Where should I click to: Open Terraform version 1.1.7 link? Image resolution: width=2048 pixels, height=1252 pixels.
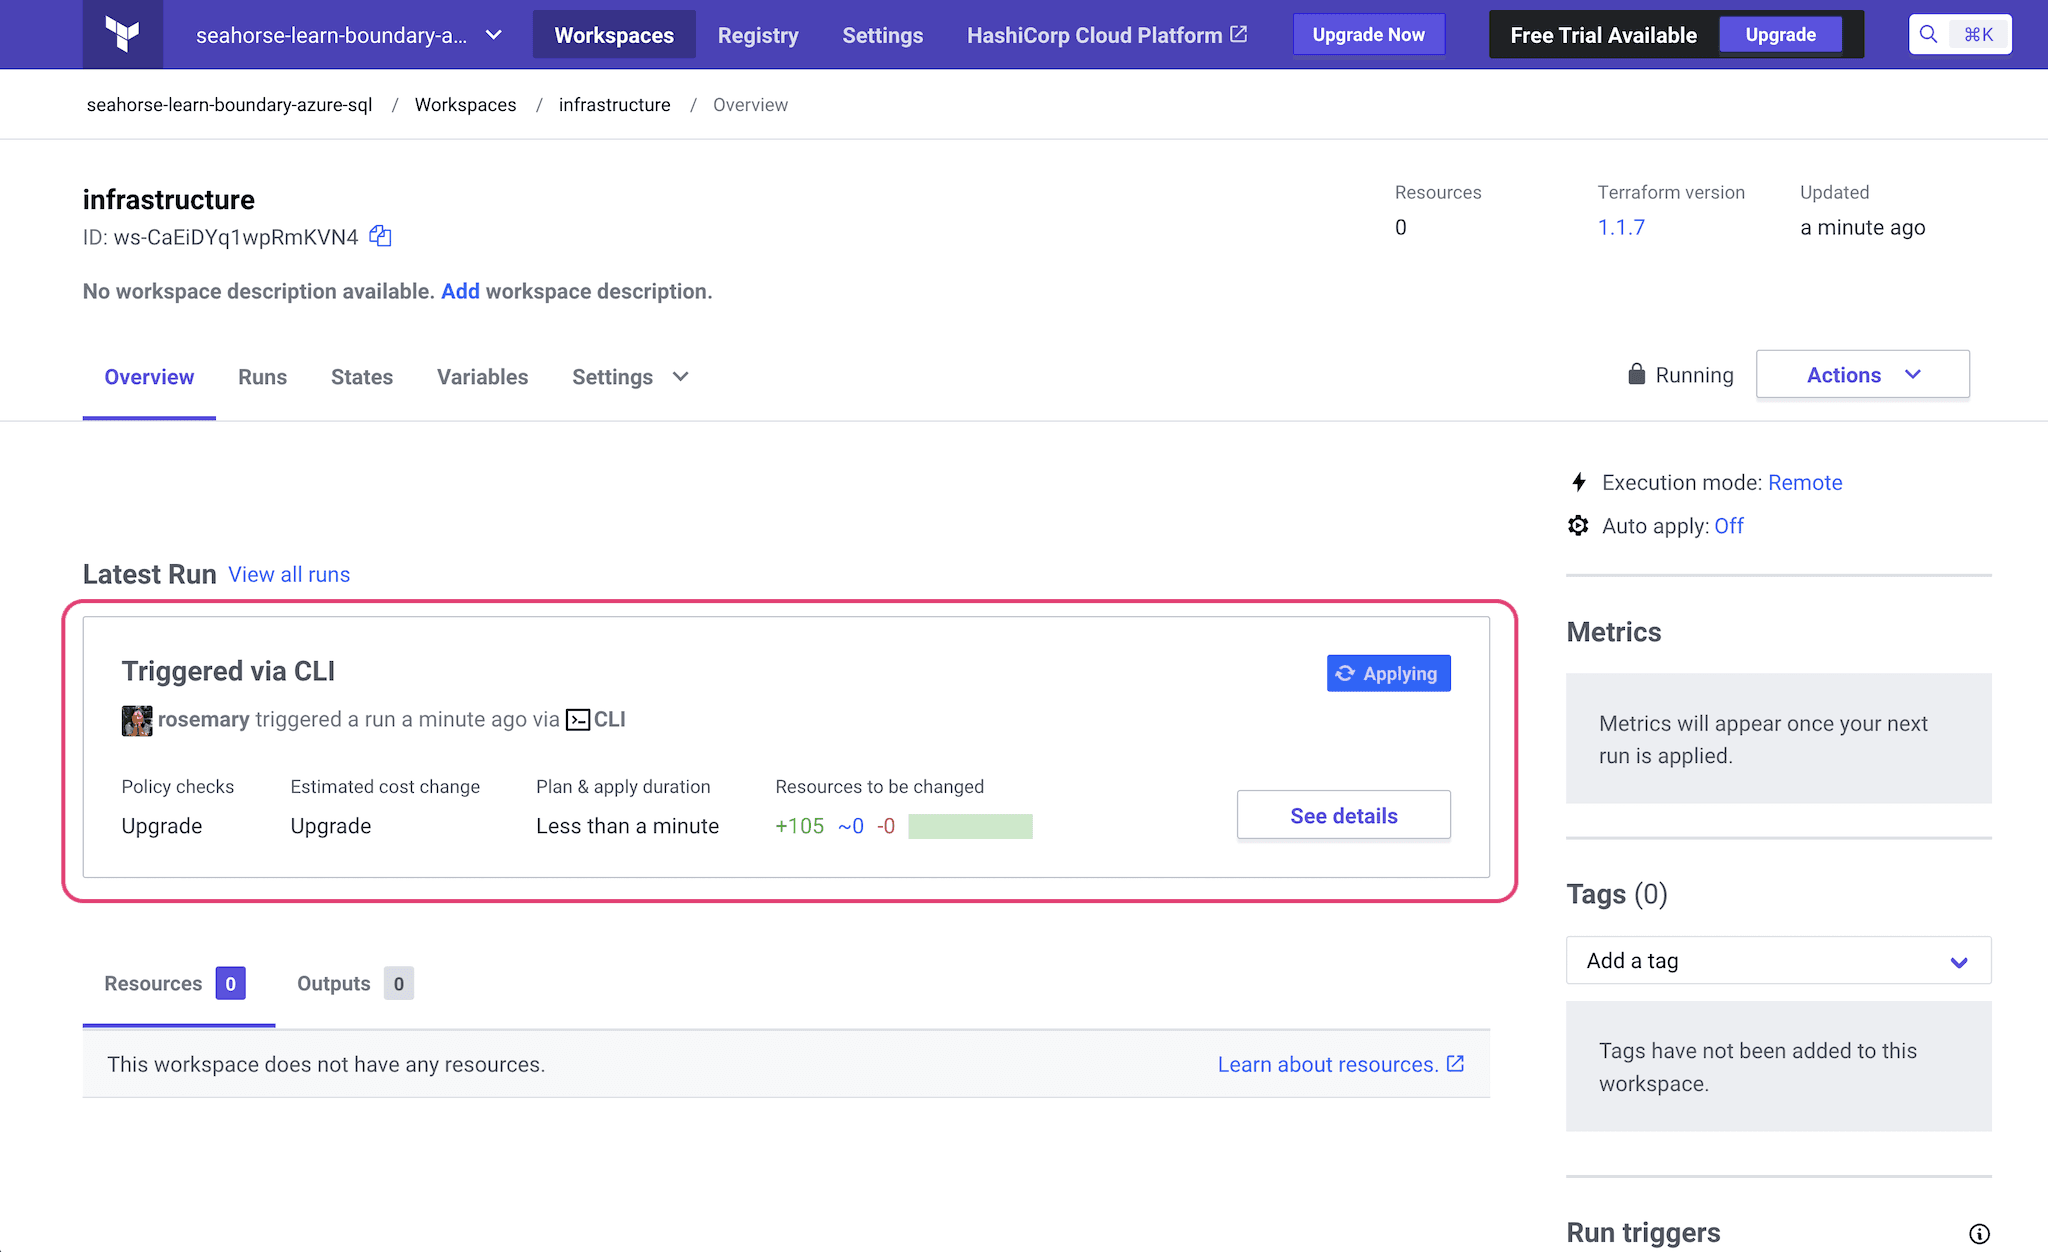[1621, 227]
